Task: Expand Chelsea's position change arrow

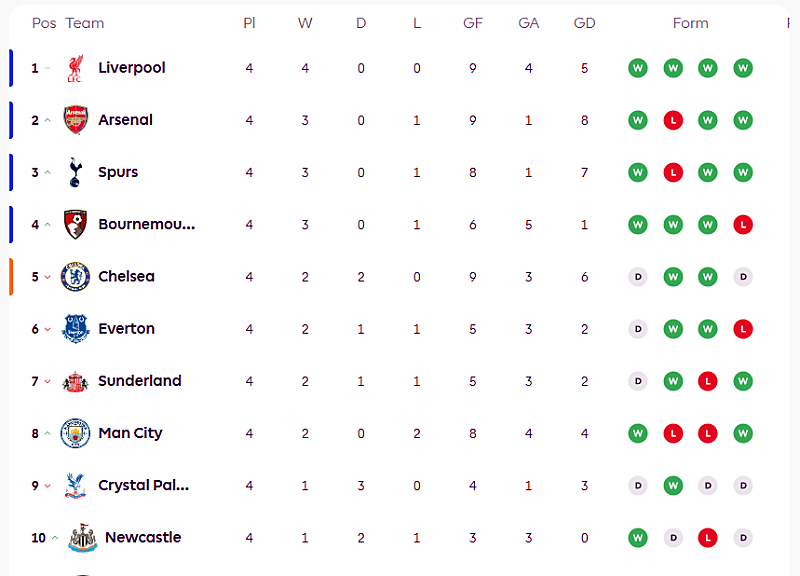Action: click(x=48, y=277)
